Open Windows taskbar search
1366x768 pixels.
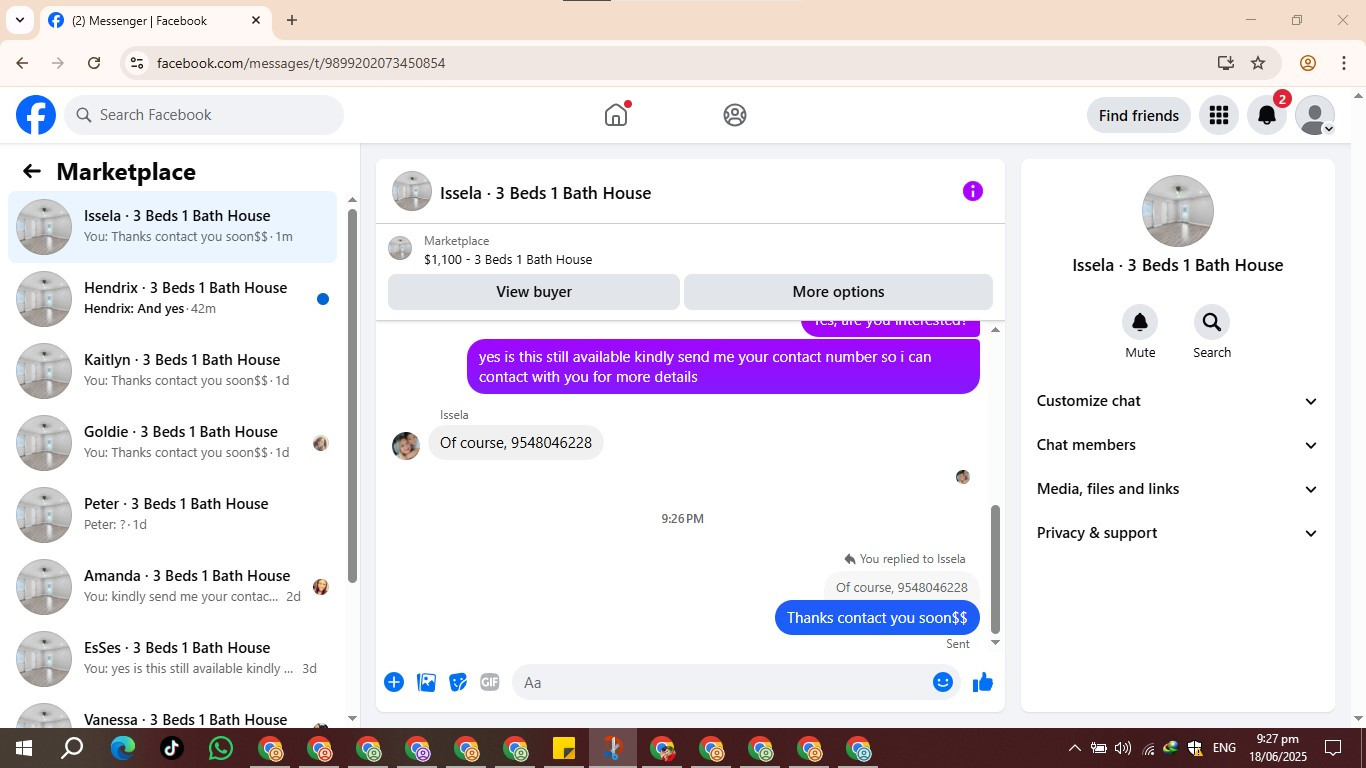click(x=72, y=748)
